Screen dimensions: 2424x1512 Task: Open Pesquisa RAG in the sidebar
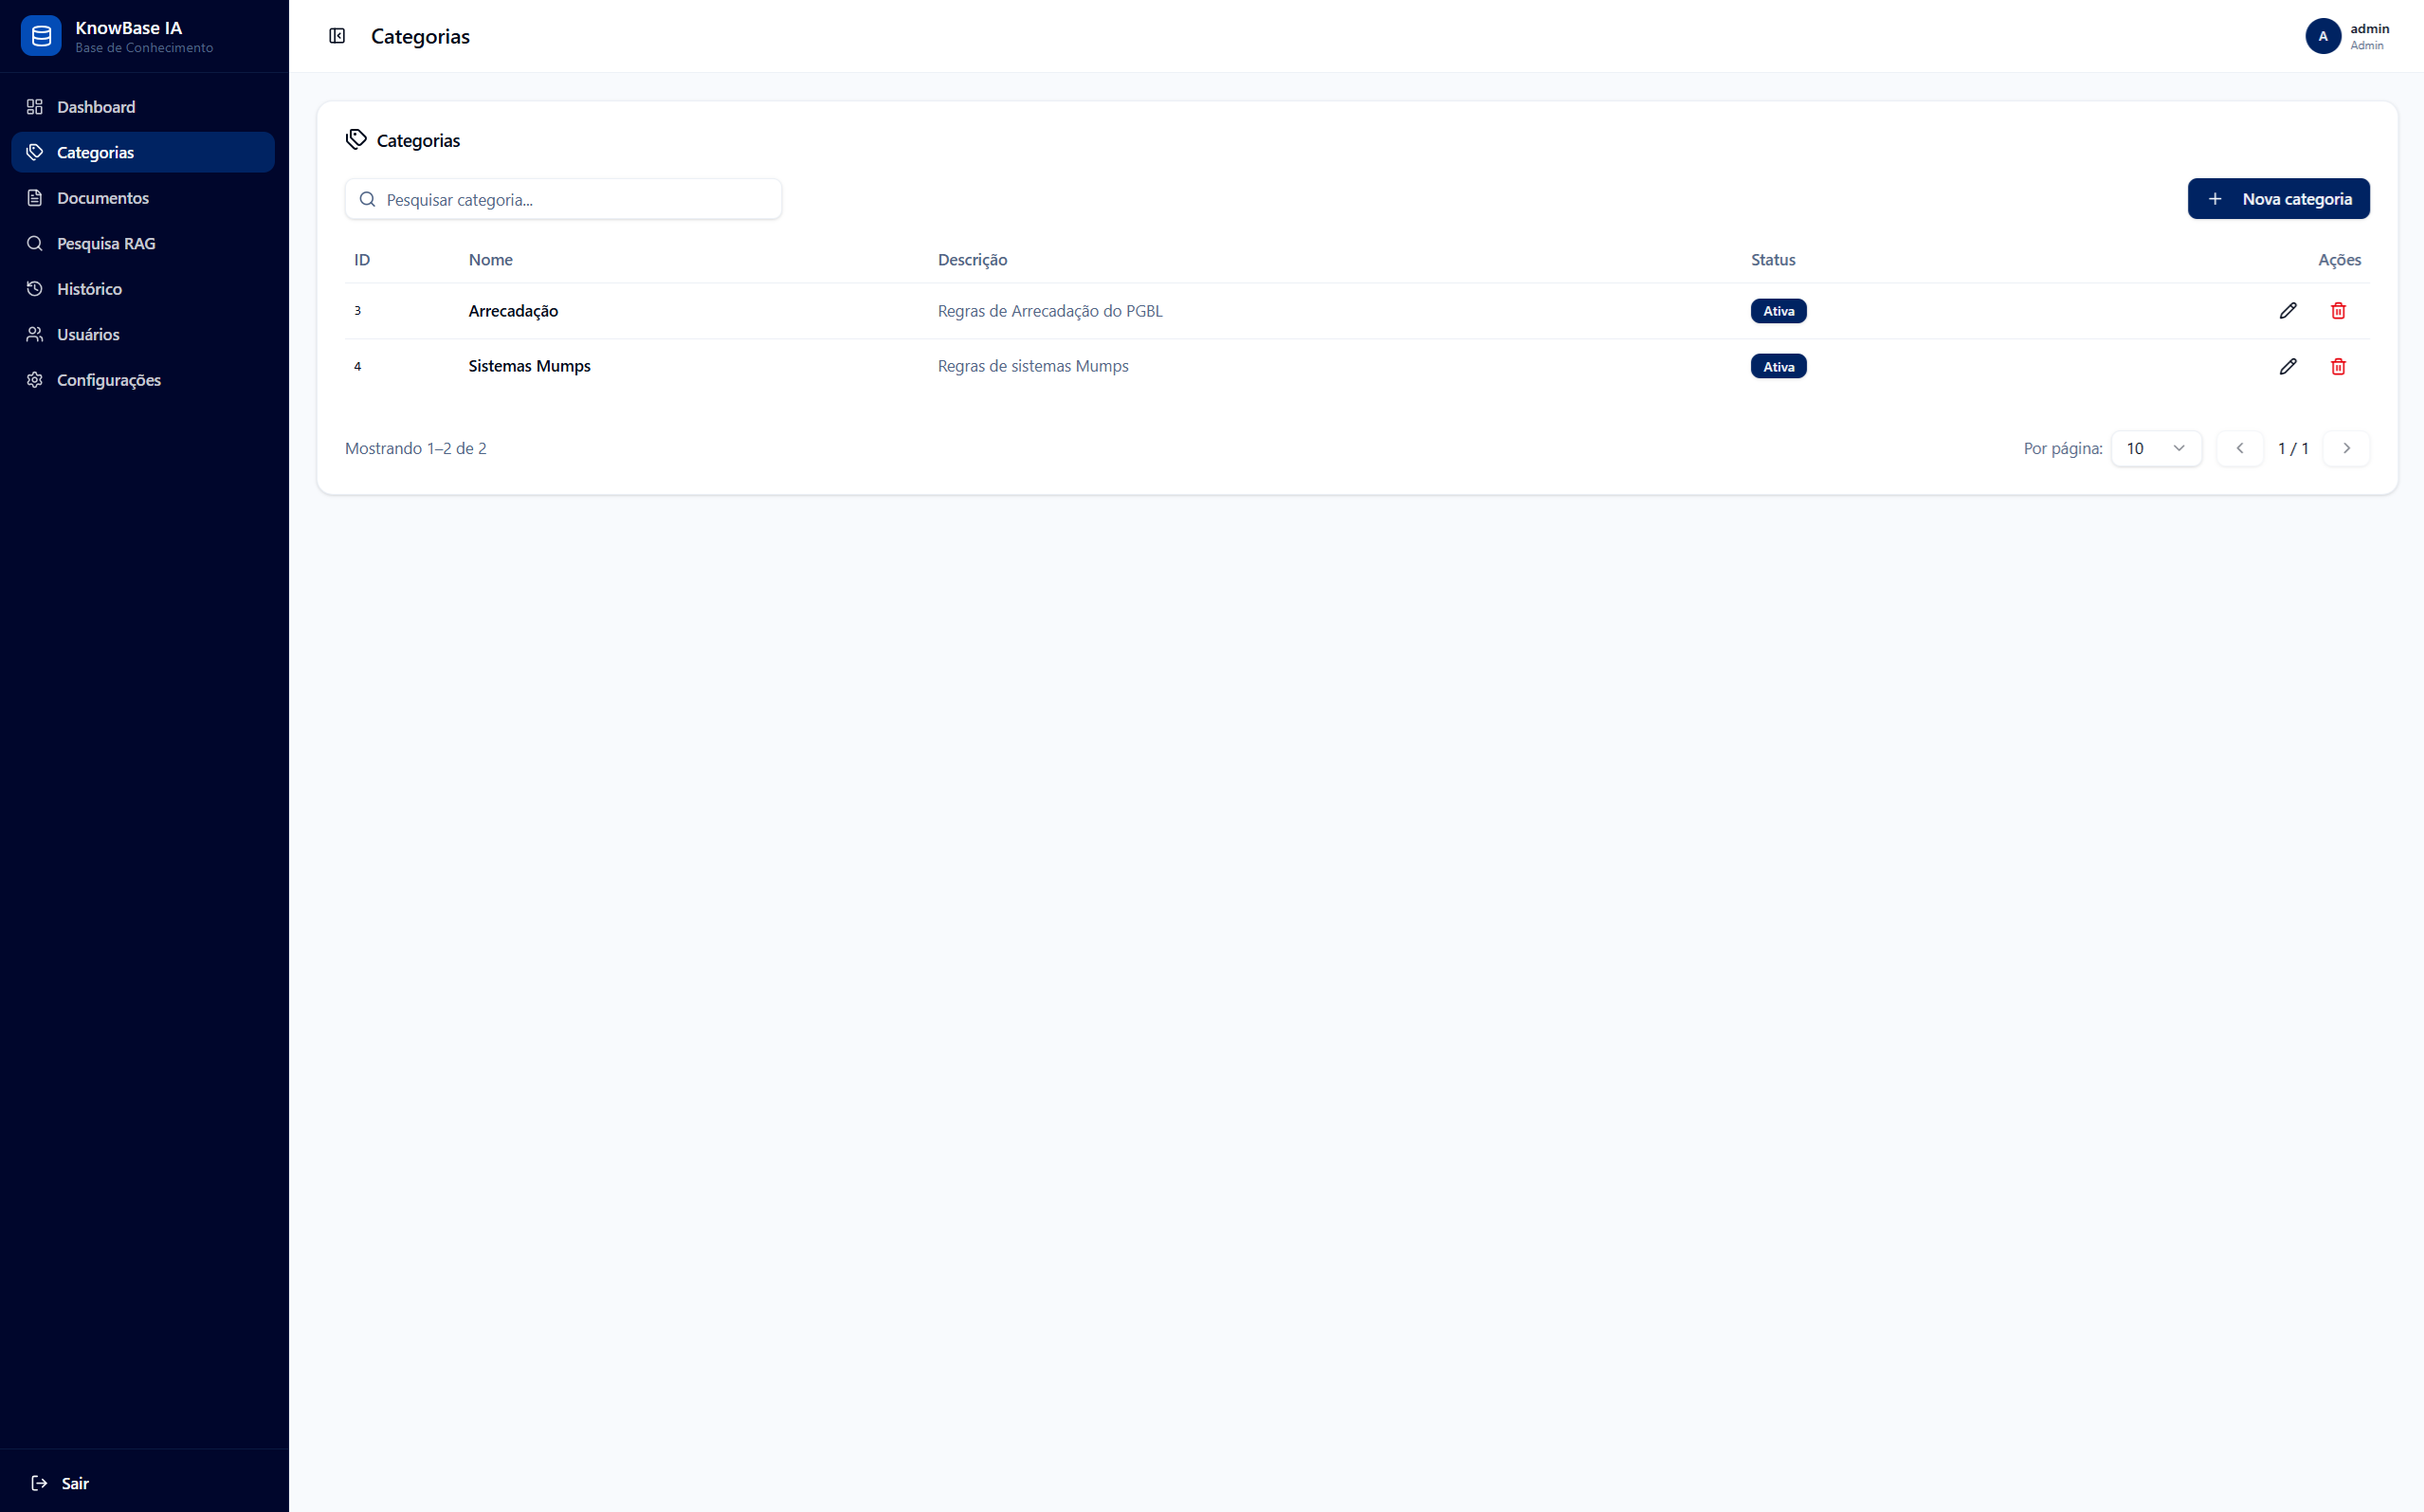(143, 243)
